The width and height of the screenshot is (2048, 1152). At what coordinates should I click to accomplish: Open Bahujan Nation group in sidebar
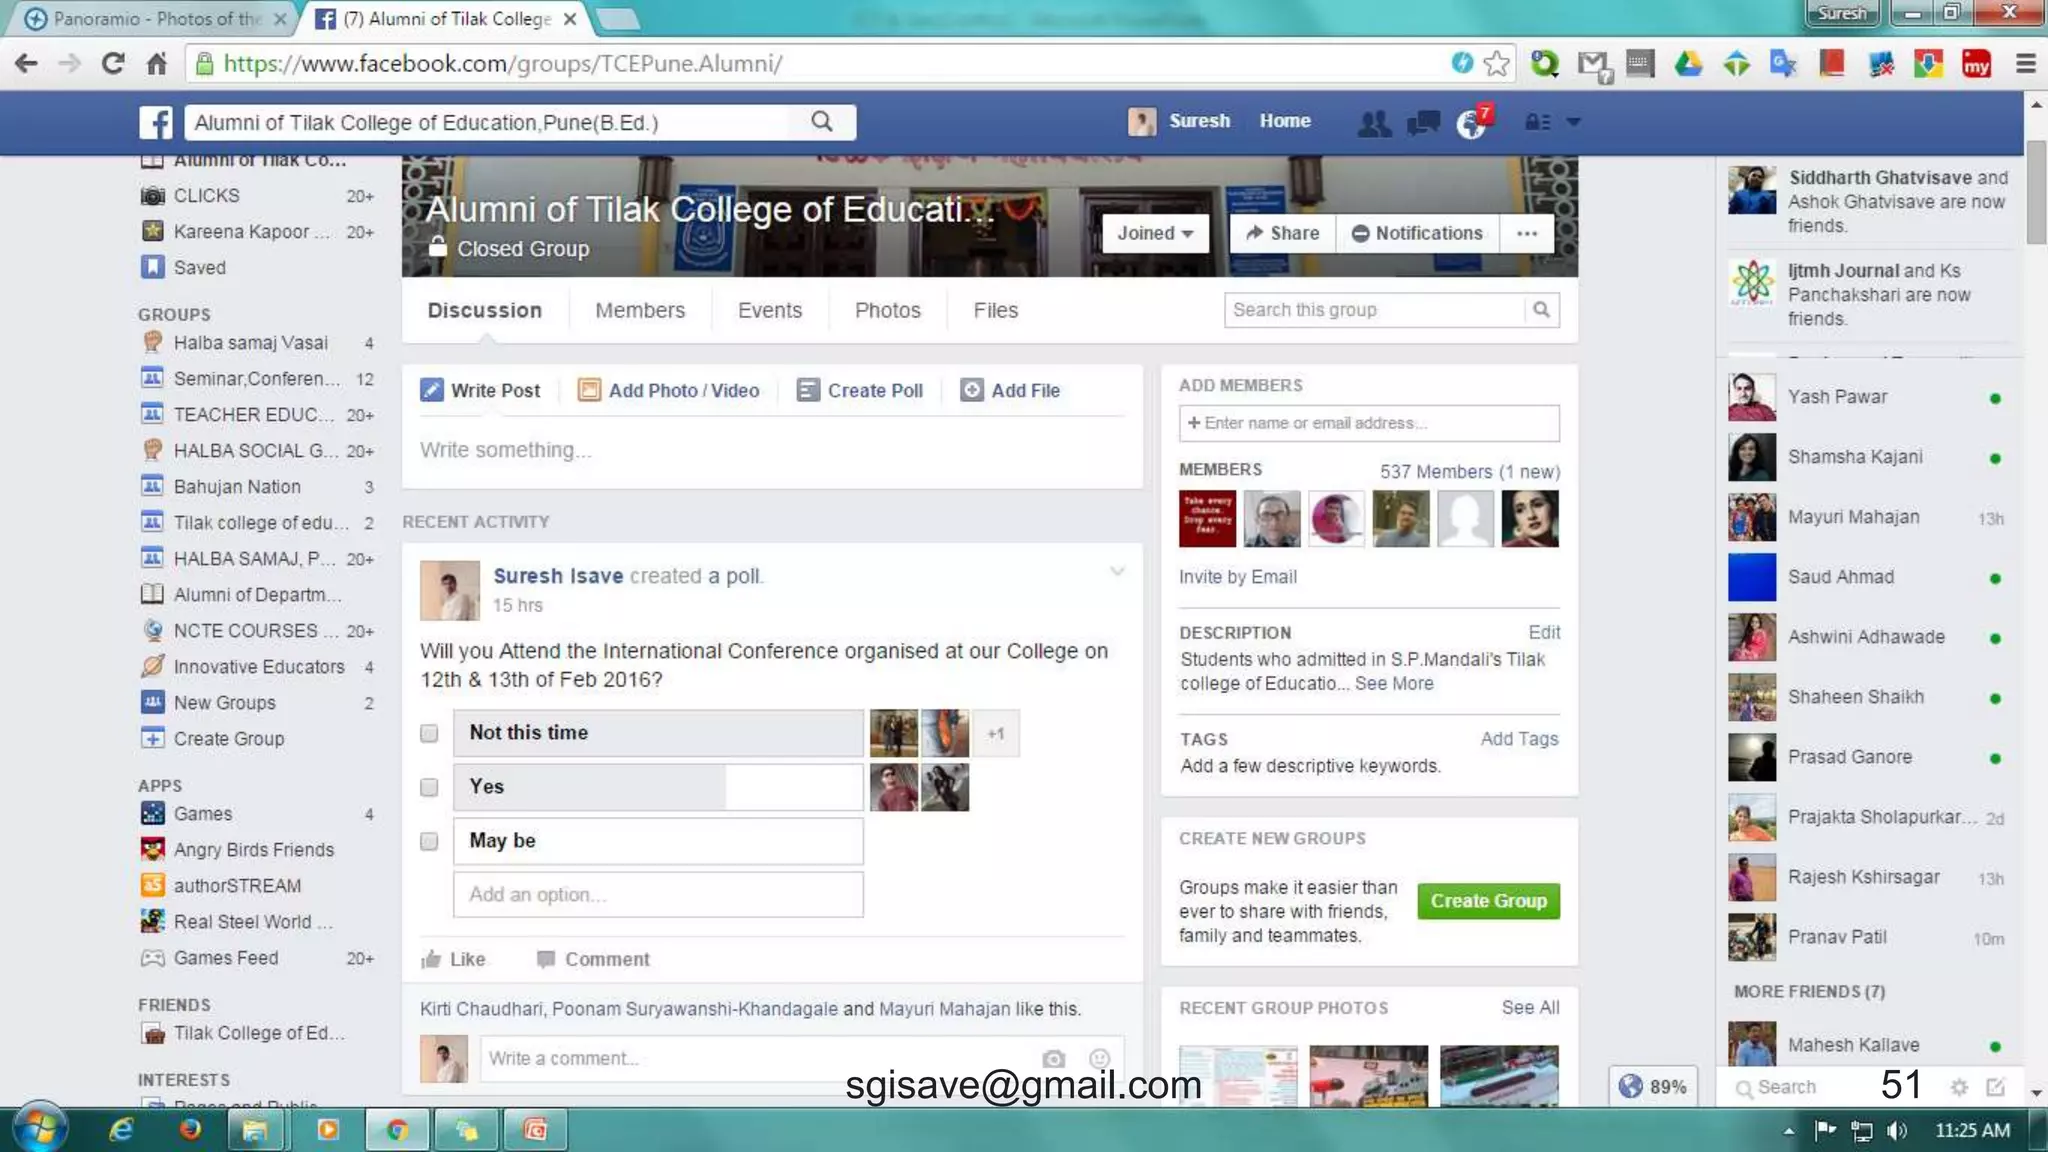coord(259,487)
